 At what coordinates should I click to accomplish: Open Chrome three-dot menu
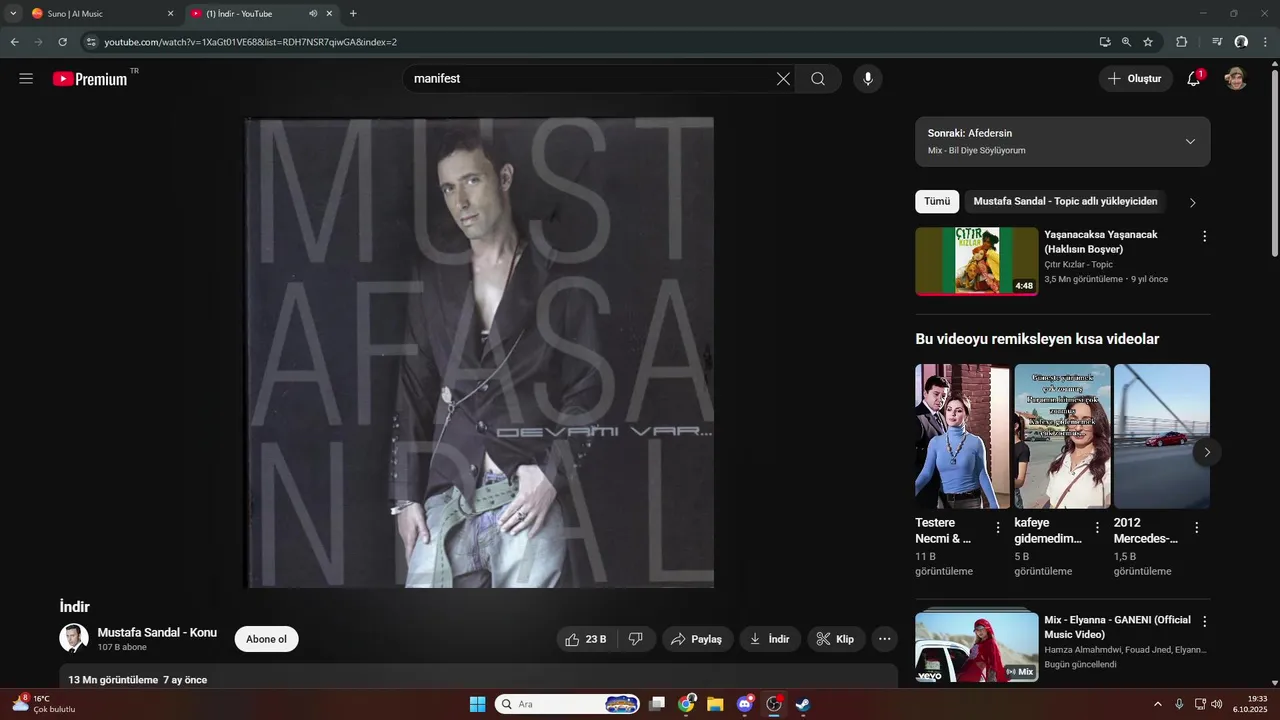click(1265, 42)
